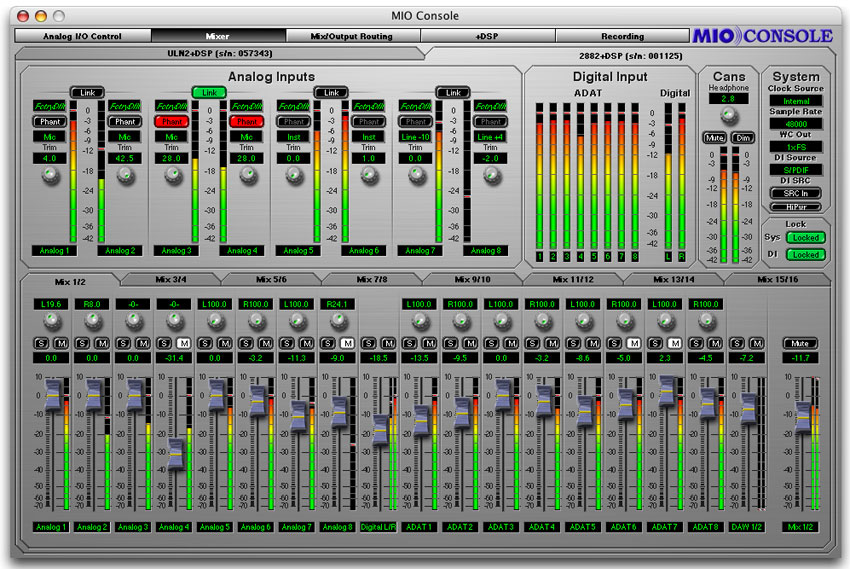Click pan knob on Analog 8 mixer strip
The image size is (850, 569).
[338, 321]
